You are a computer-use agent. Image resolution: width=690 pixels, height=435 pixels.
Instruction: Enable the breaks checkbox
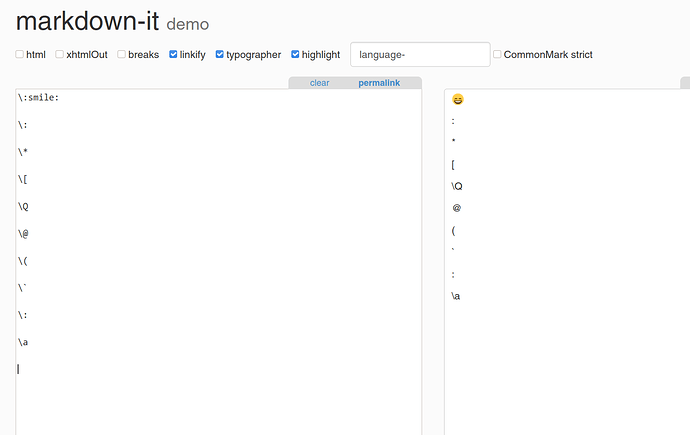click(x=121, y=54)
